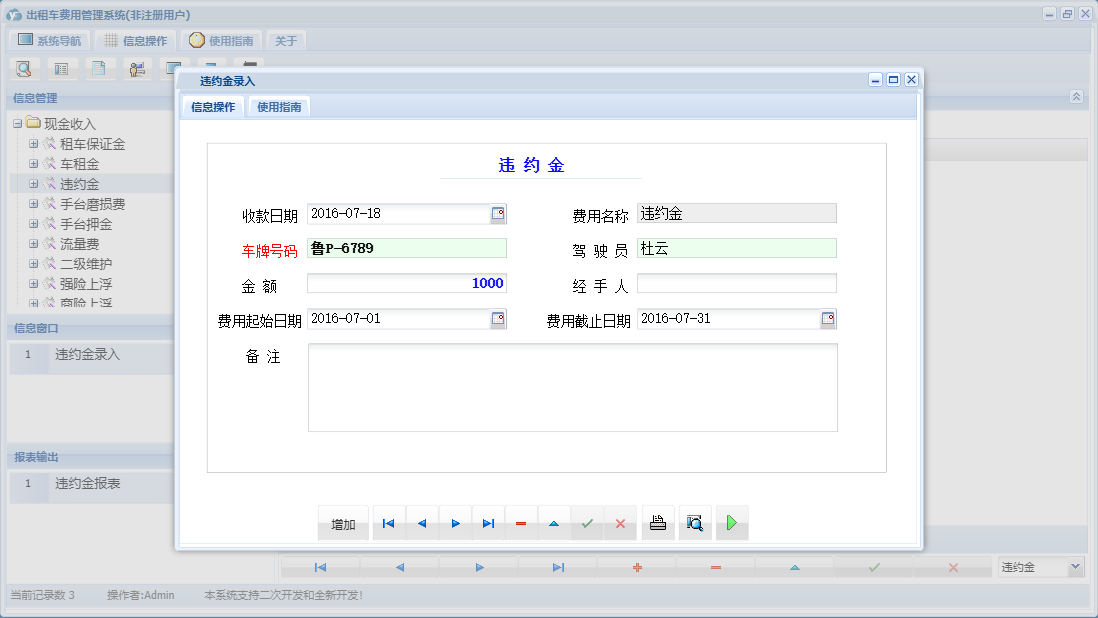Image resolution: width=1098 pixels, height=618 pixels.
Task: Run the green execute arrow
Action: [731, 522]
